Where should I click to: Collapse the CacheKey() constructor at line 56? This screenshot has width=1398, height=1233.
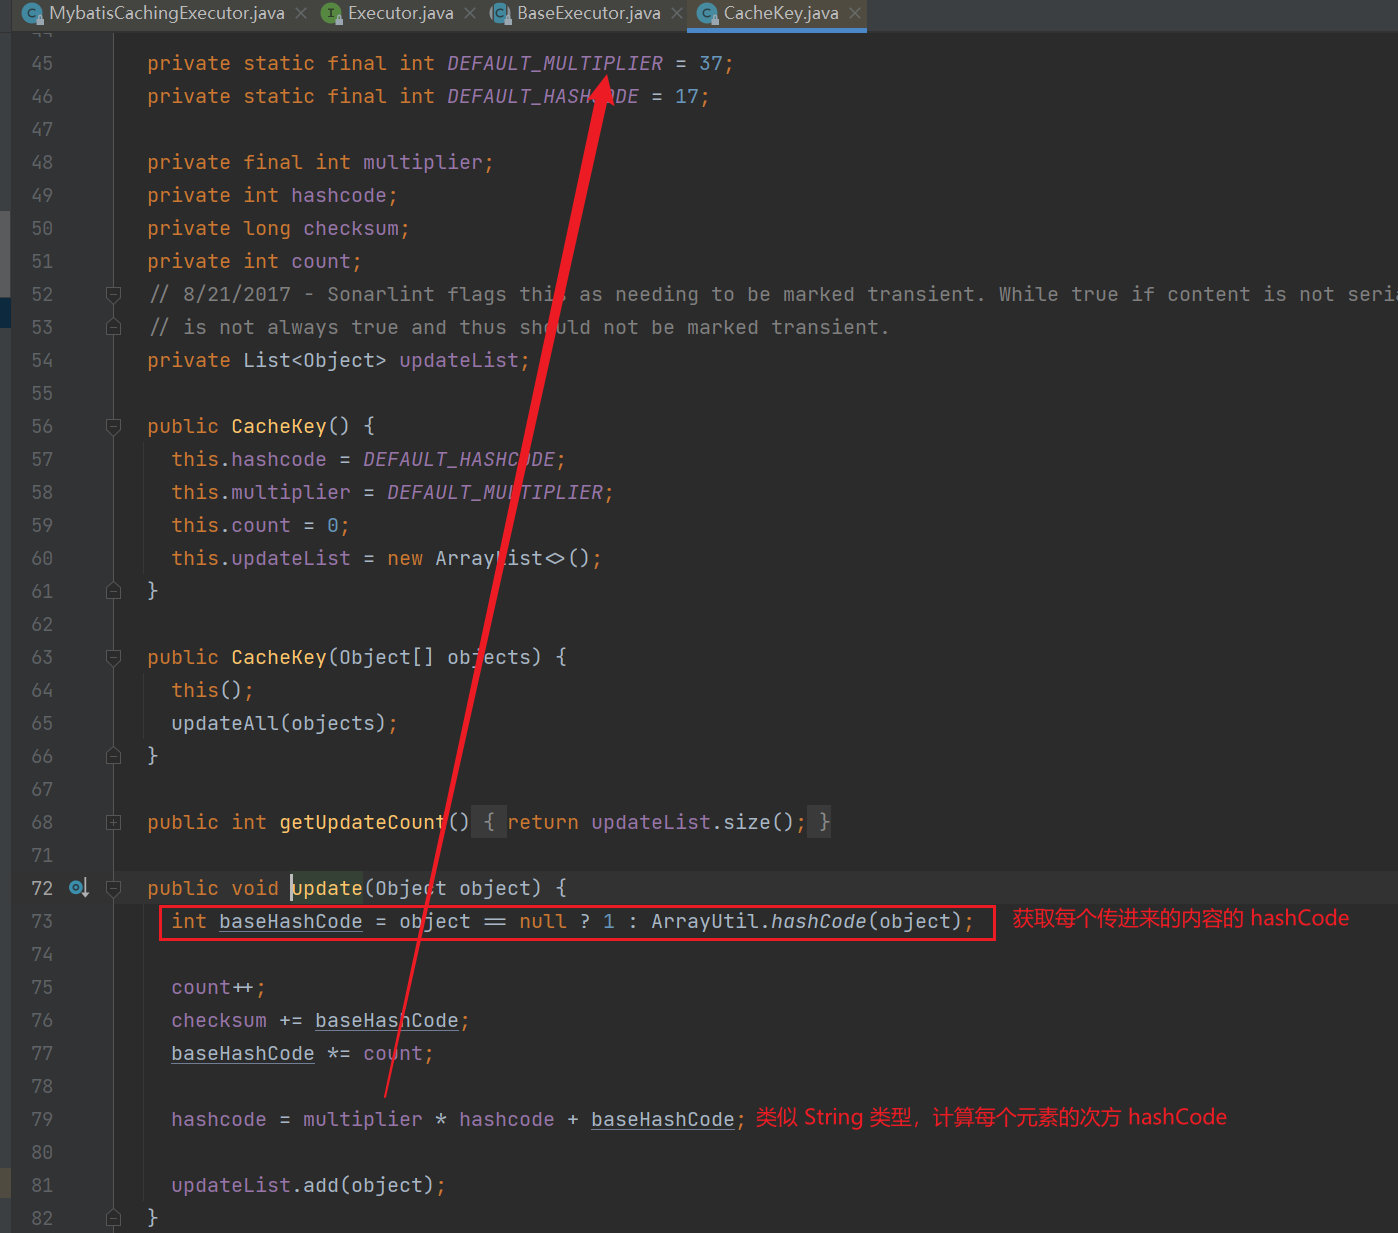(x=113, y=427)
